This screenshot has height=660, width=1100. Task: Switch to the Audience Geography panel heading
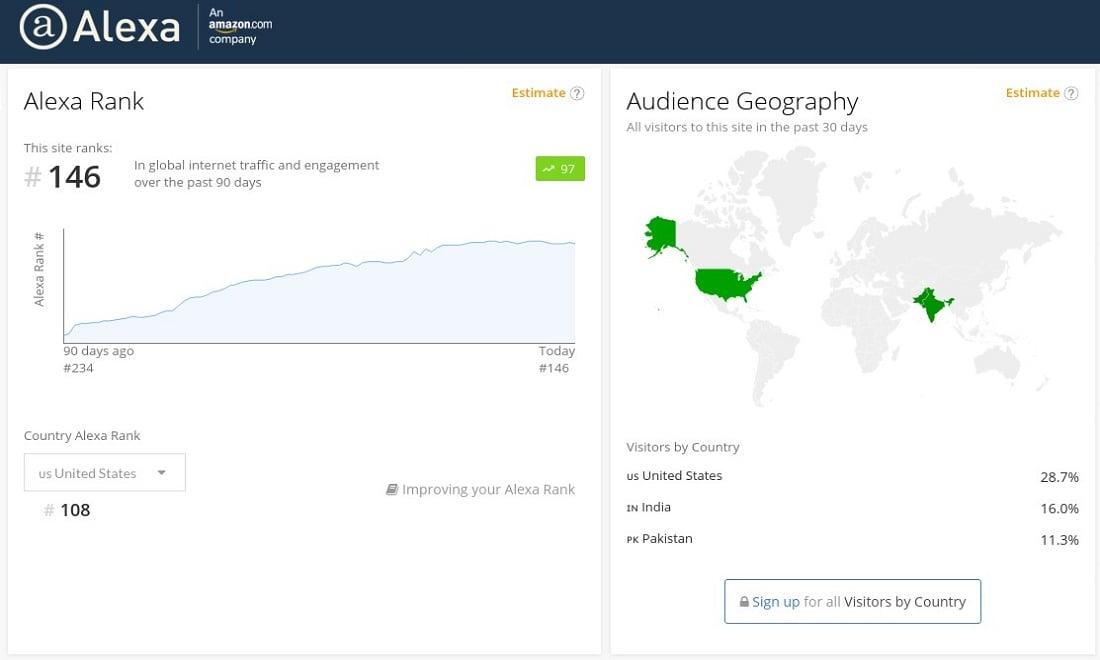(742, 101)
